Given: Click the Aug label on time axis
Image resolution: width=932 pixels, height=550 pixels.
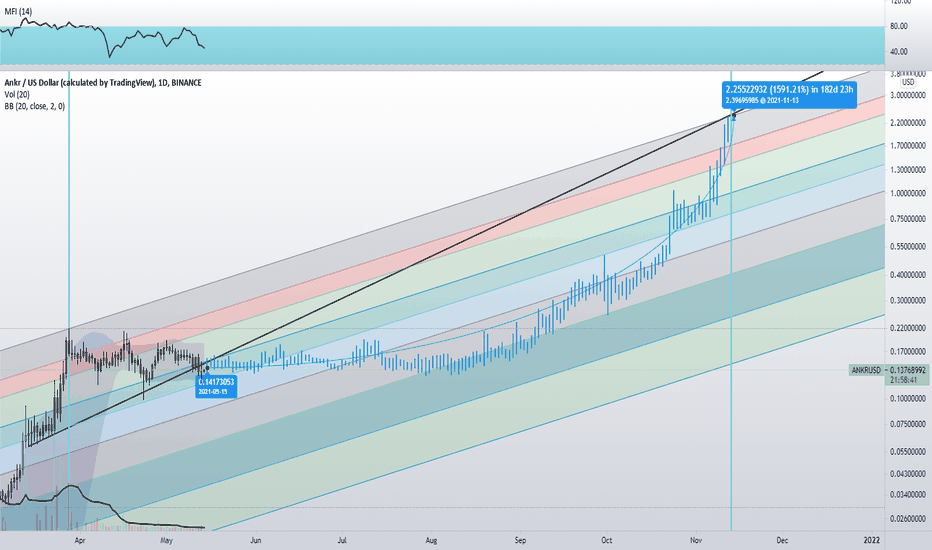Looking at the screenshot, I should pos(431,540).
